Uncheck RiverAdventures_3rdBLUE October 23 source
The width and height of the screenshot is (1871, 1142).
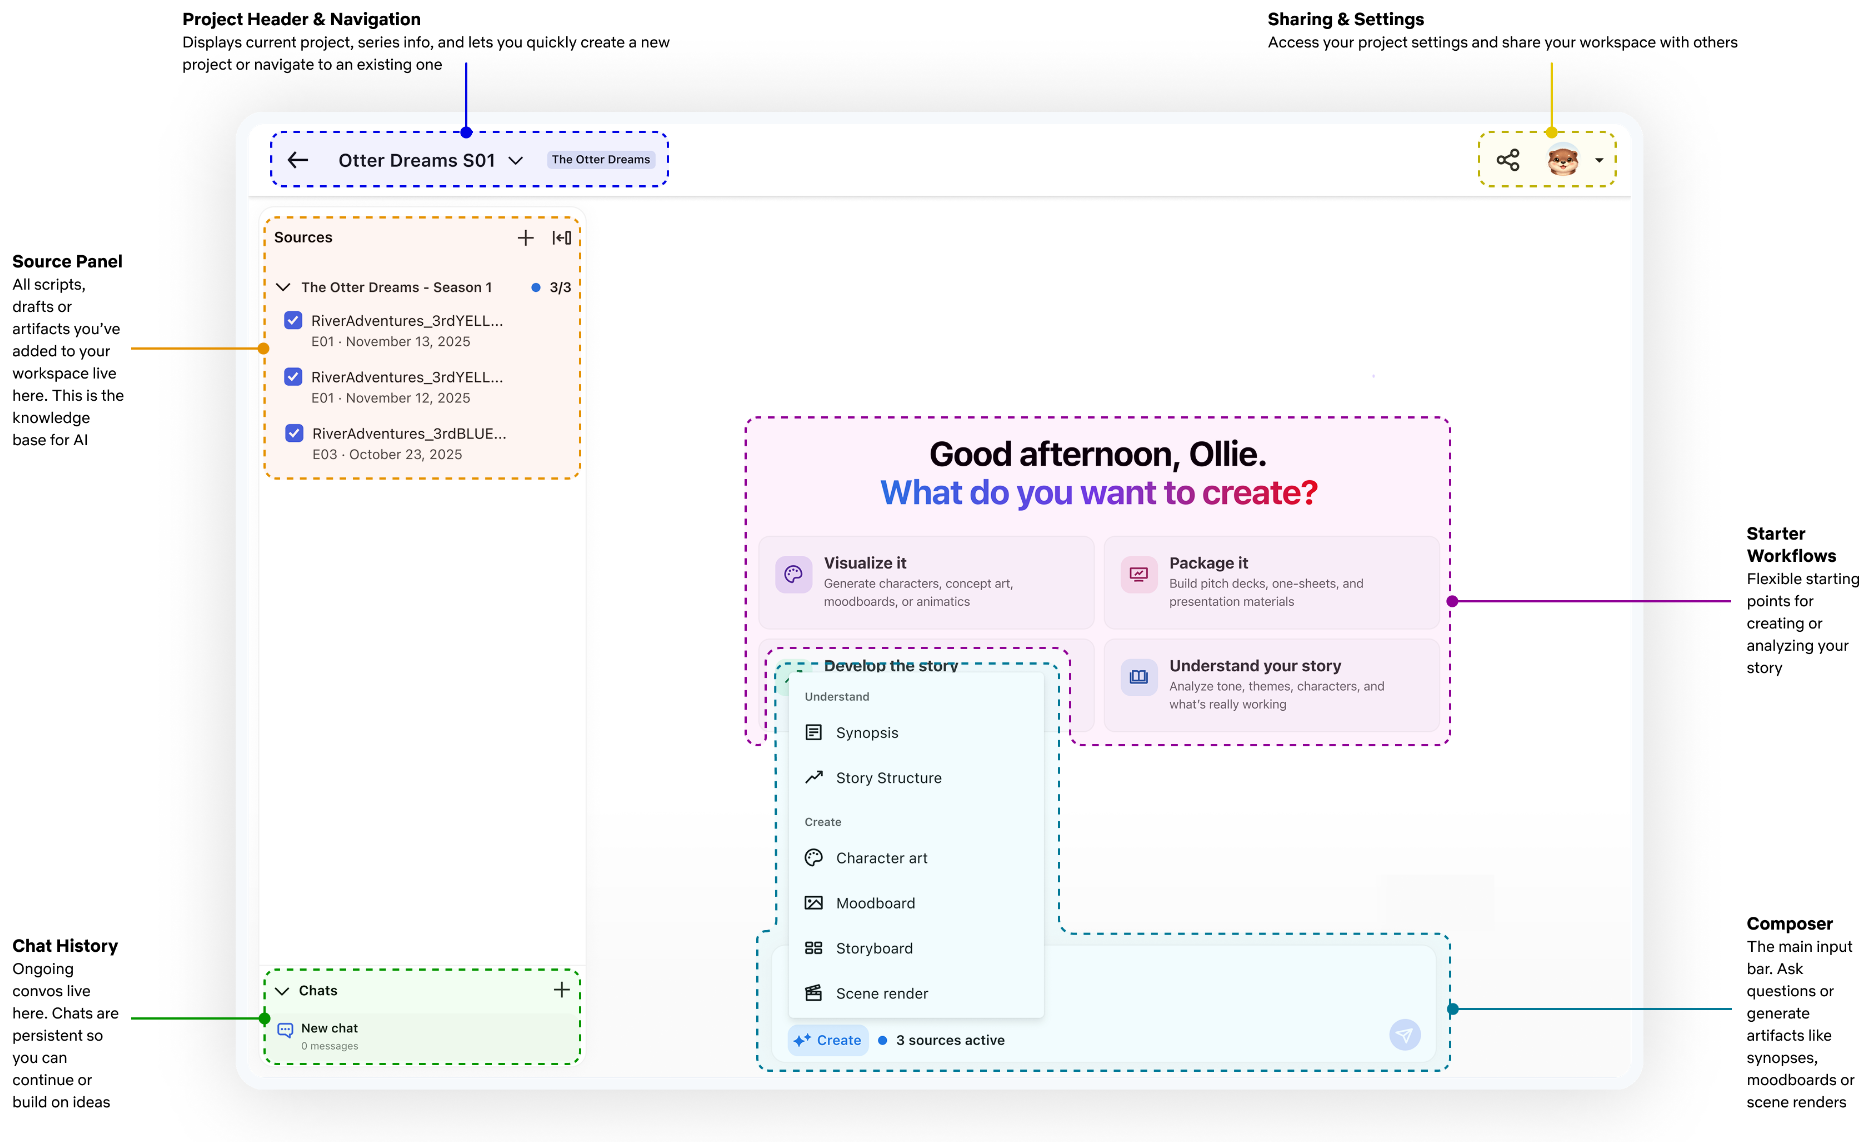tap(294, 433)
